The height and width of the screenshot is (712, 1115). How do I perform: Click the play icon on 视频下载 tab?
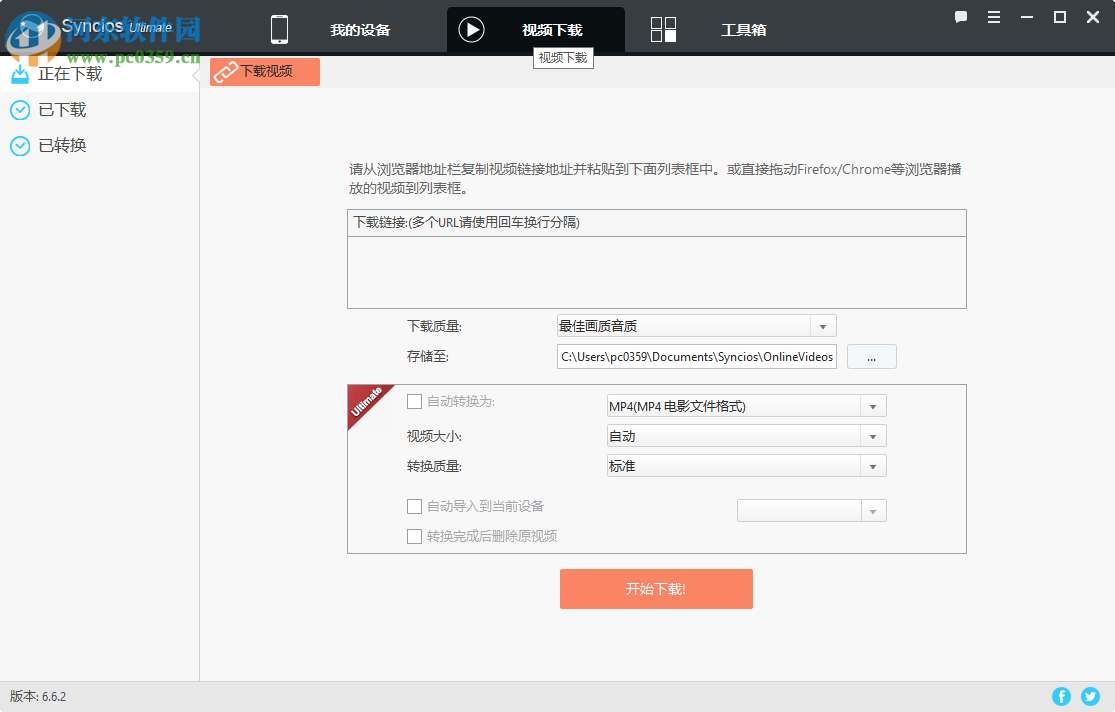[471, 28]
